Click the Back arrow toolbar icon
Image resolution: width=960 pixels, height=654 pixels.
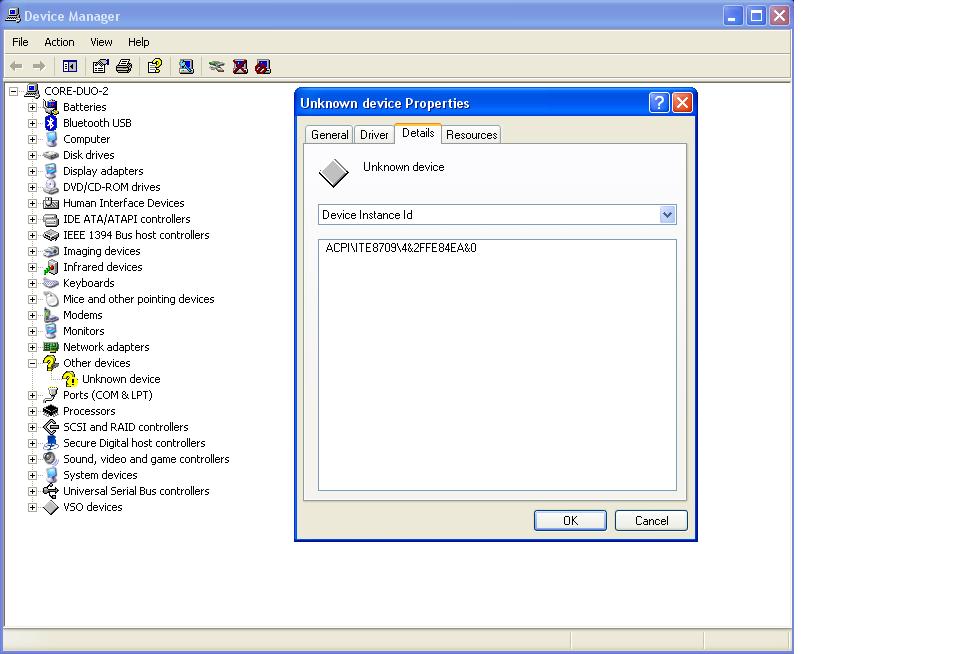pos(17,66)
